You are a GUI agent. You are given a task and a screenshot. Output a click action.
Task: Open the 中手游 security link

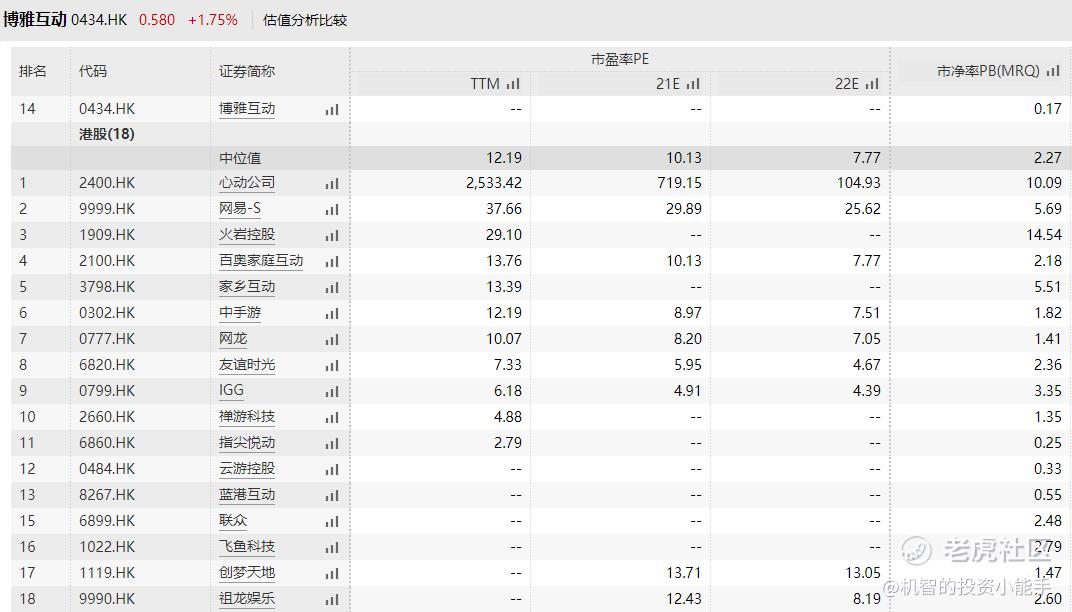point(240,312)
